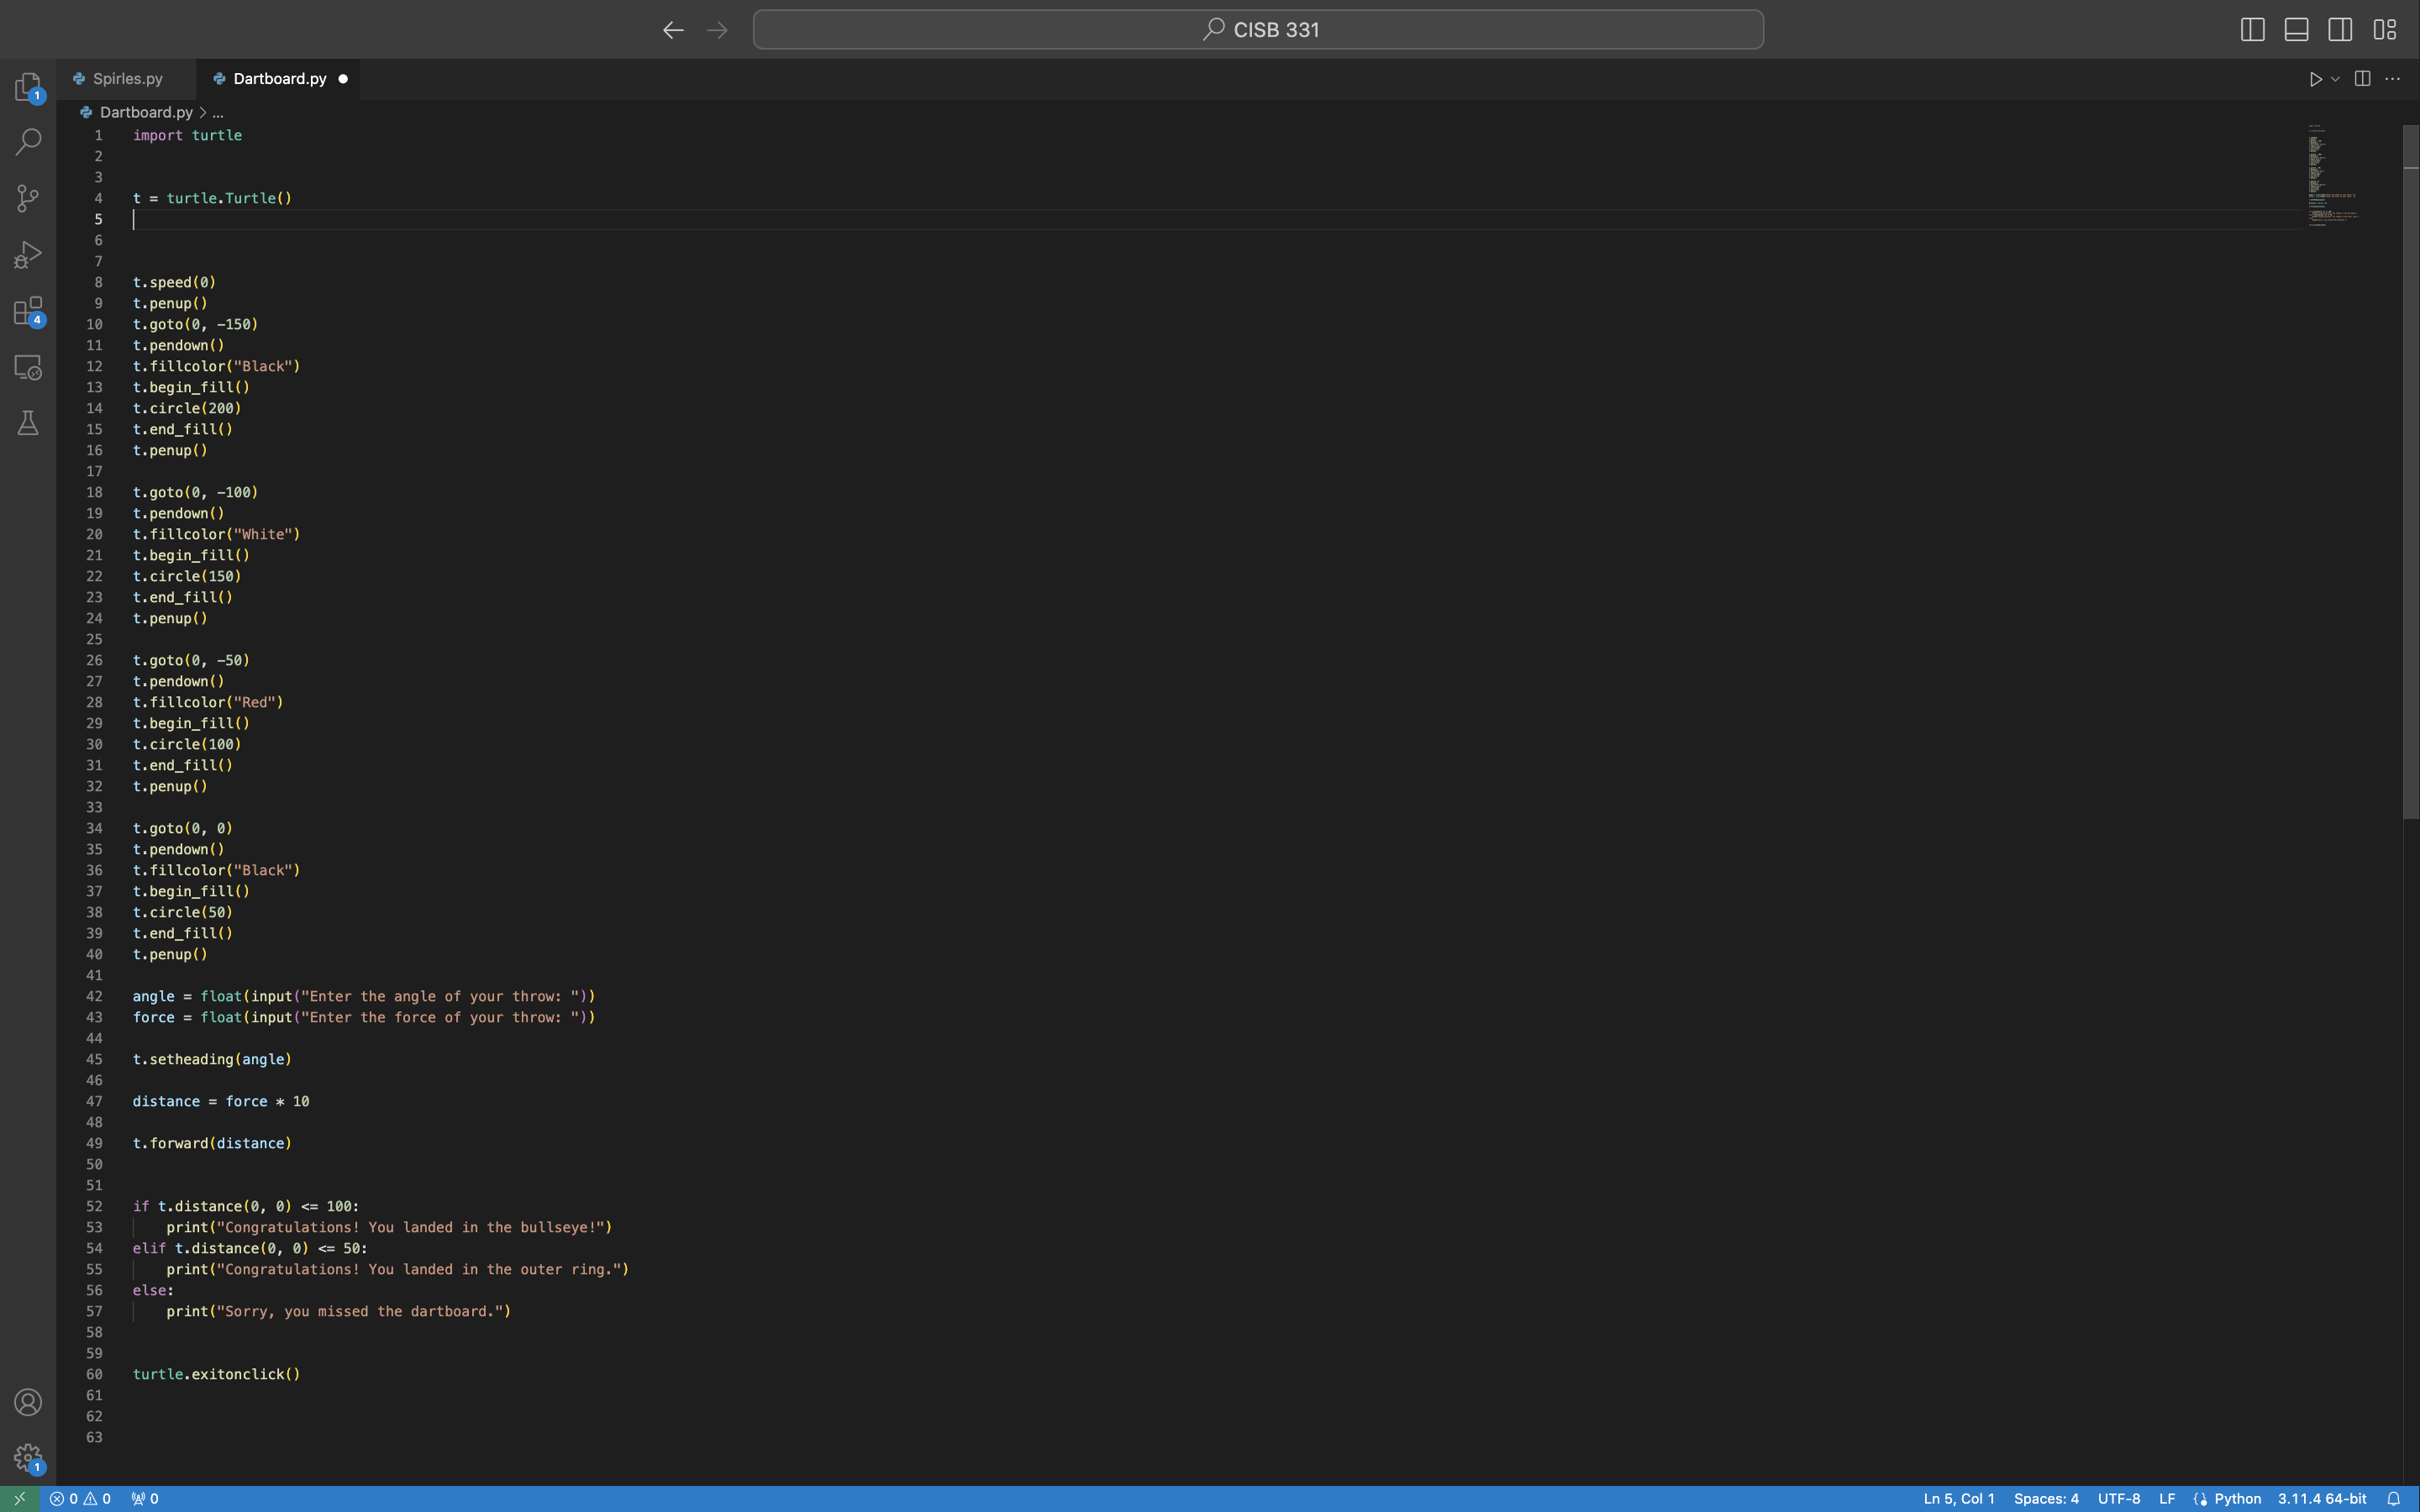Toggle the bottom Panel layout button
Image resolution: width=2420 pixels, height=1512 pixels.
pyautogui.click(x=2296, y=30)
